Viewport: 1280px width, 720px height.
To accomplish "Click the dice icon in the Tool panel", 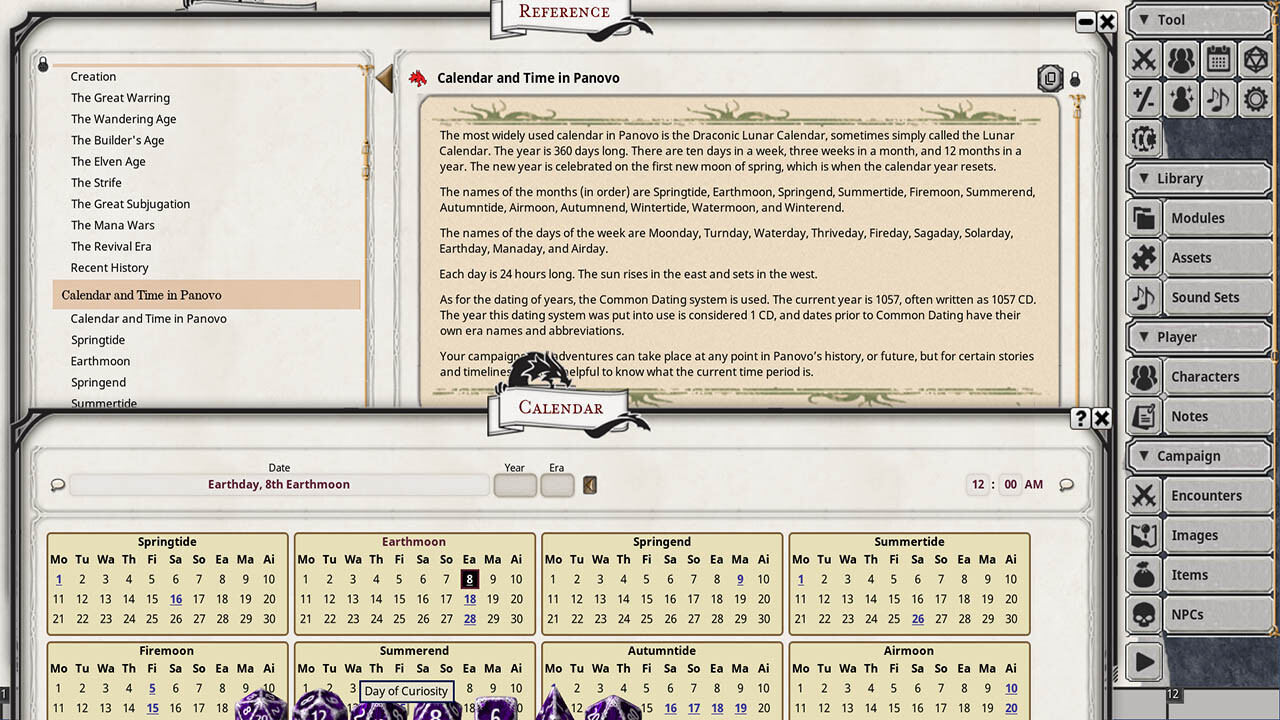I will tap(1257, 60).
